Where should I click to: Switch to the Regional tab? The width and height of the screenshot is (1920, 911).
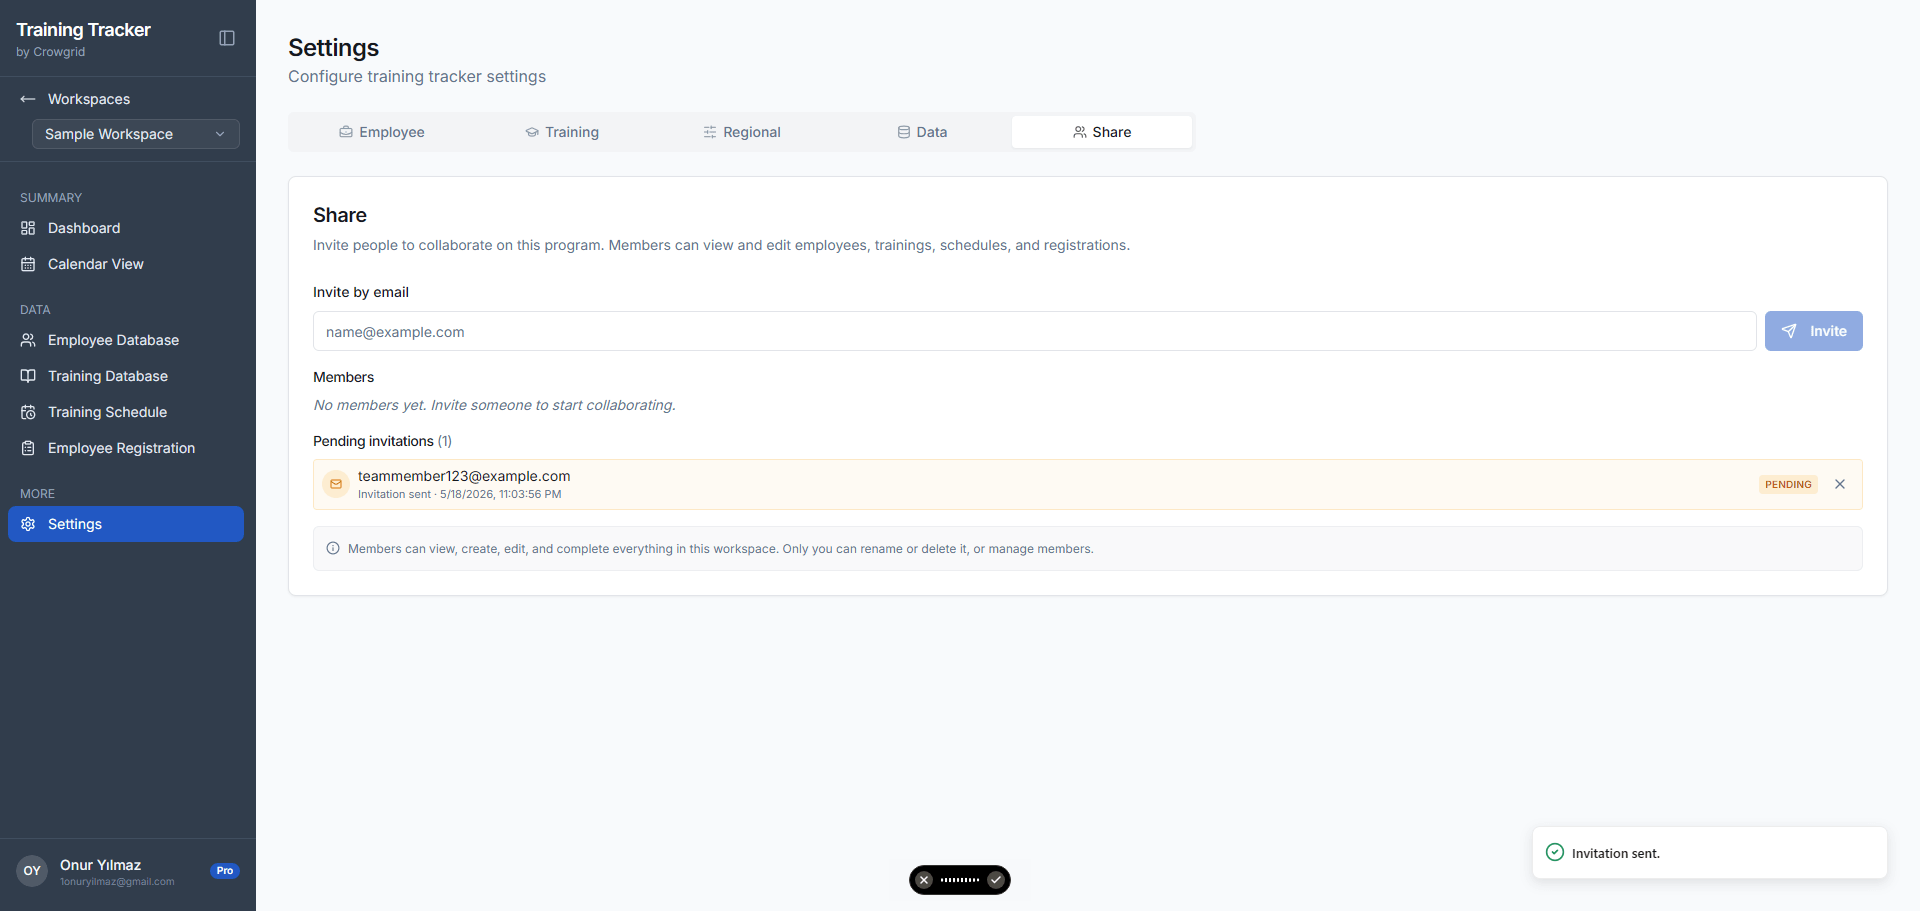coord(742,132)
